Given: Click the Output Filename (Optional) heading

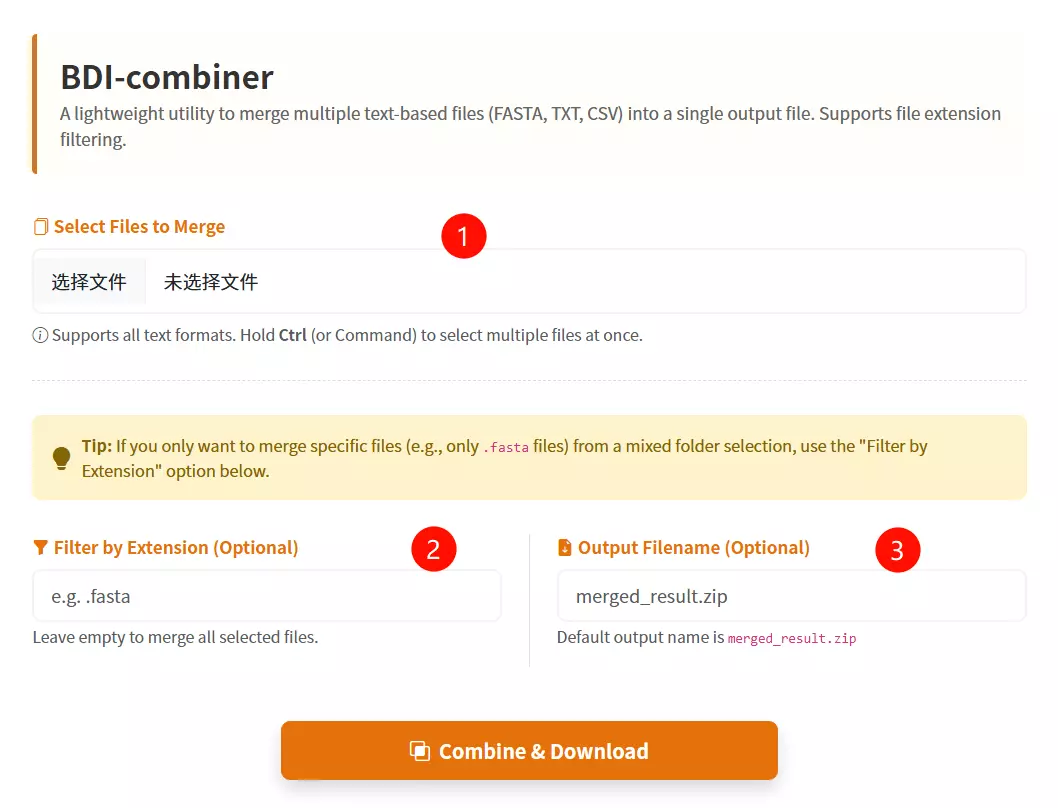Looking at the screenshot, I should pos(693,547).
